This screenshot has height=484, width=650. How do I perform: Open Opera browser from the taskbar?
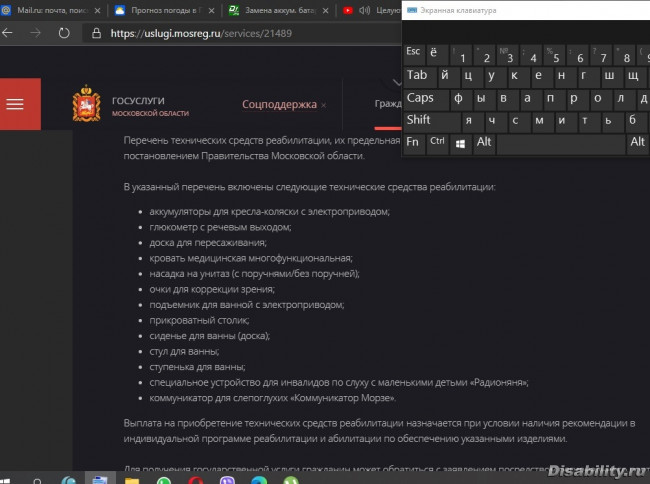tap(196, 480)
